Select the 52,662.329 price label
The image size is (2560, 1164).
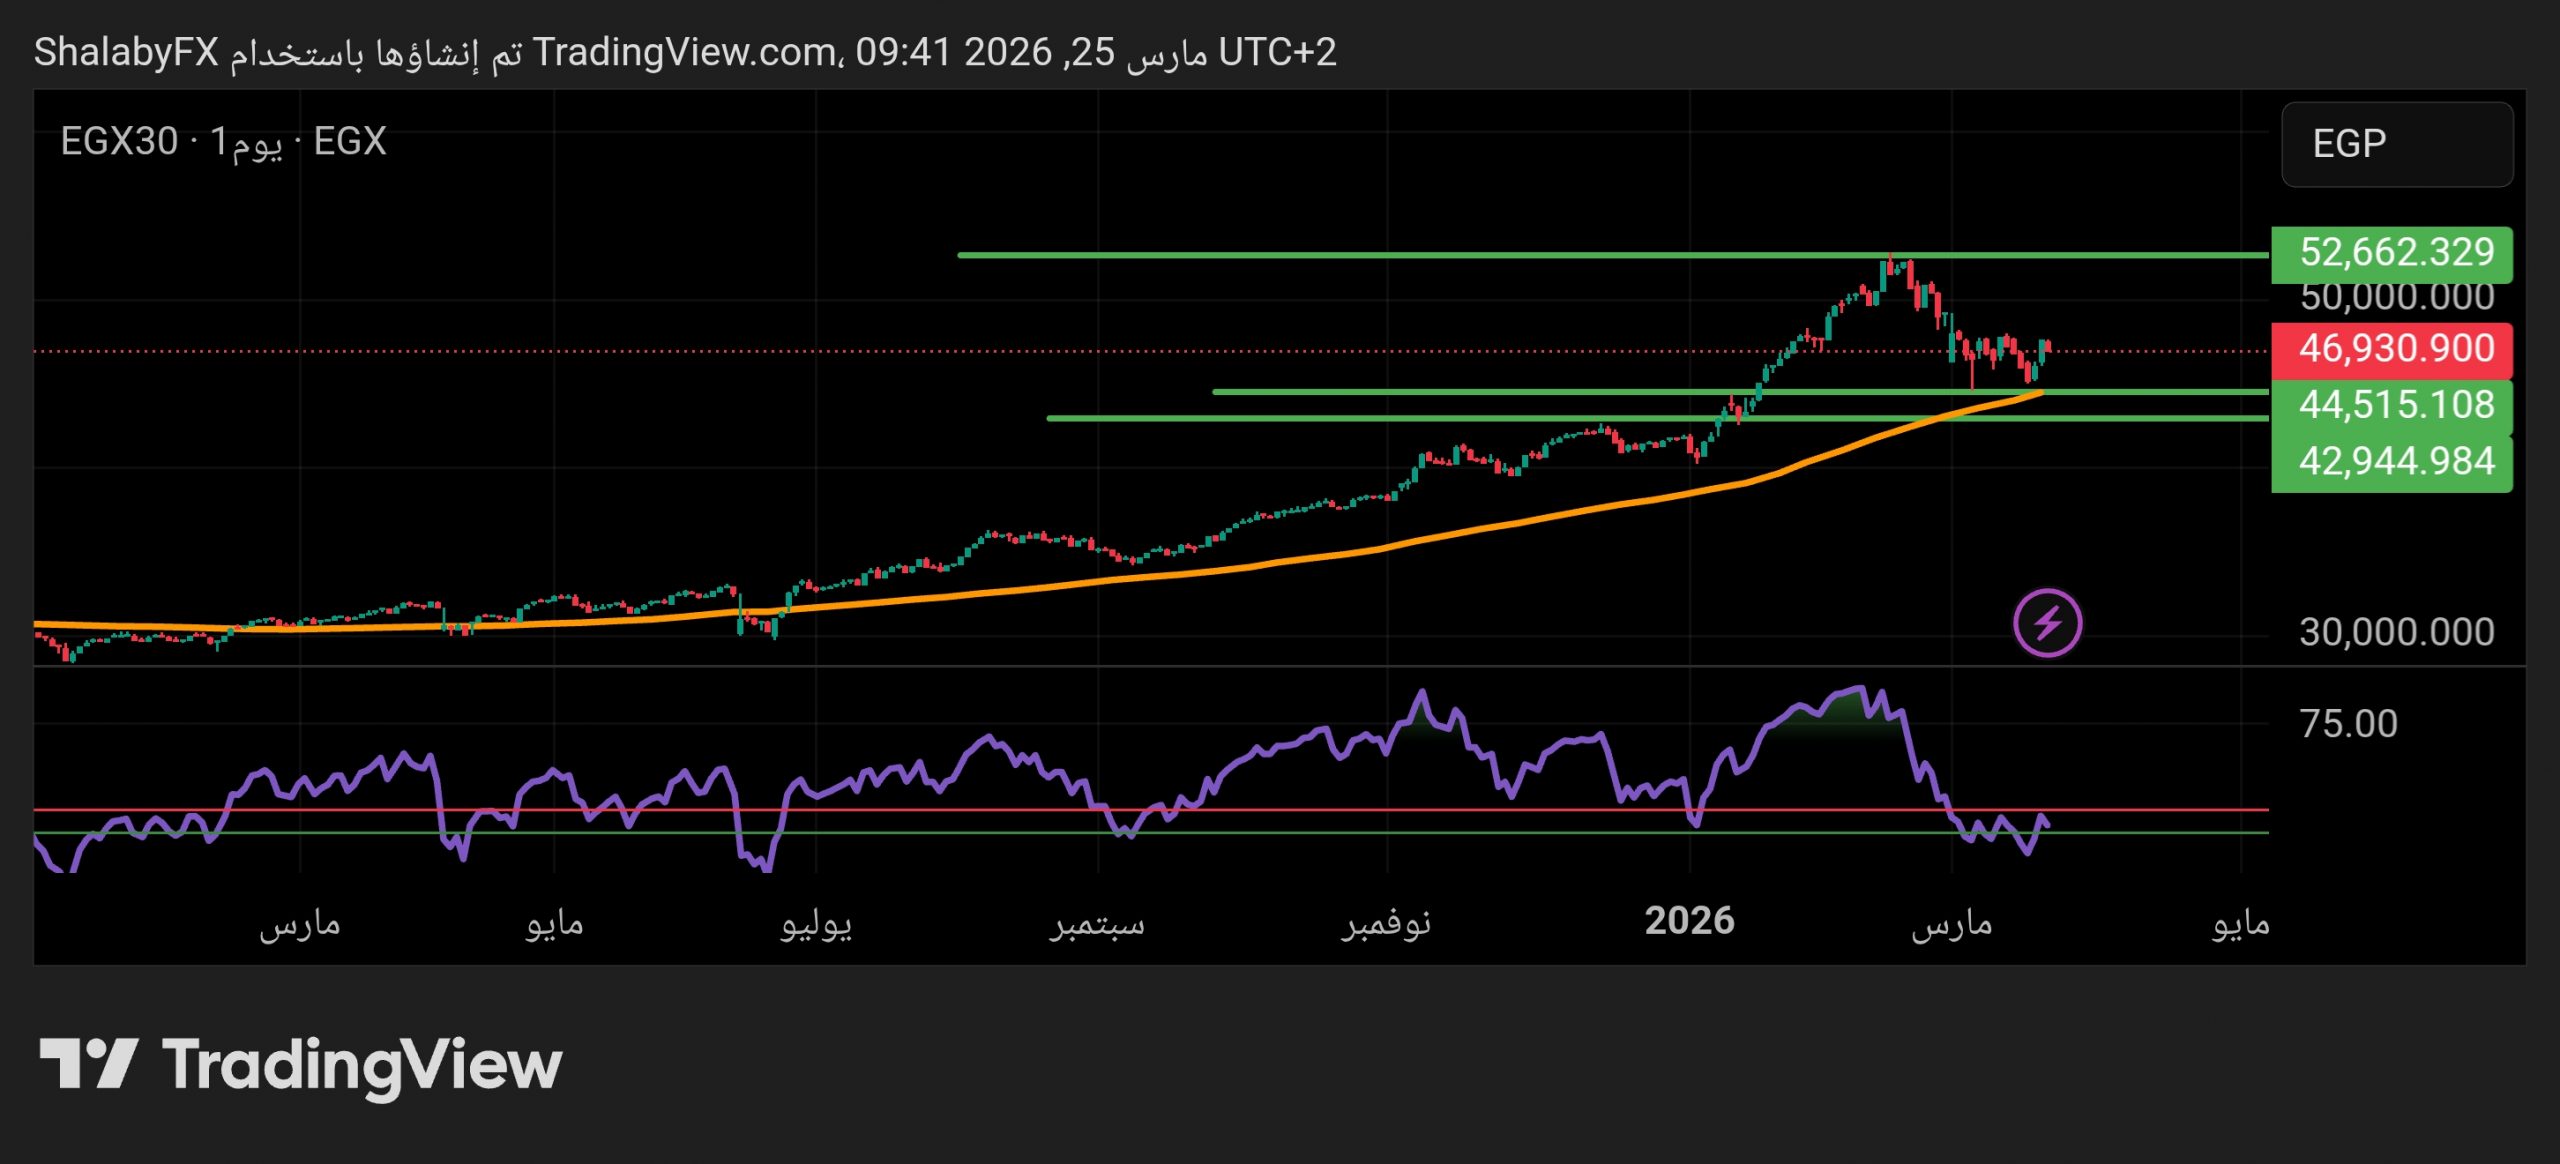2391,253
